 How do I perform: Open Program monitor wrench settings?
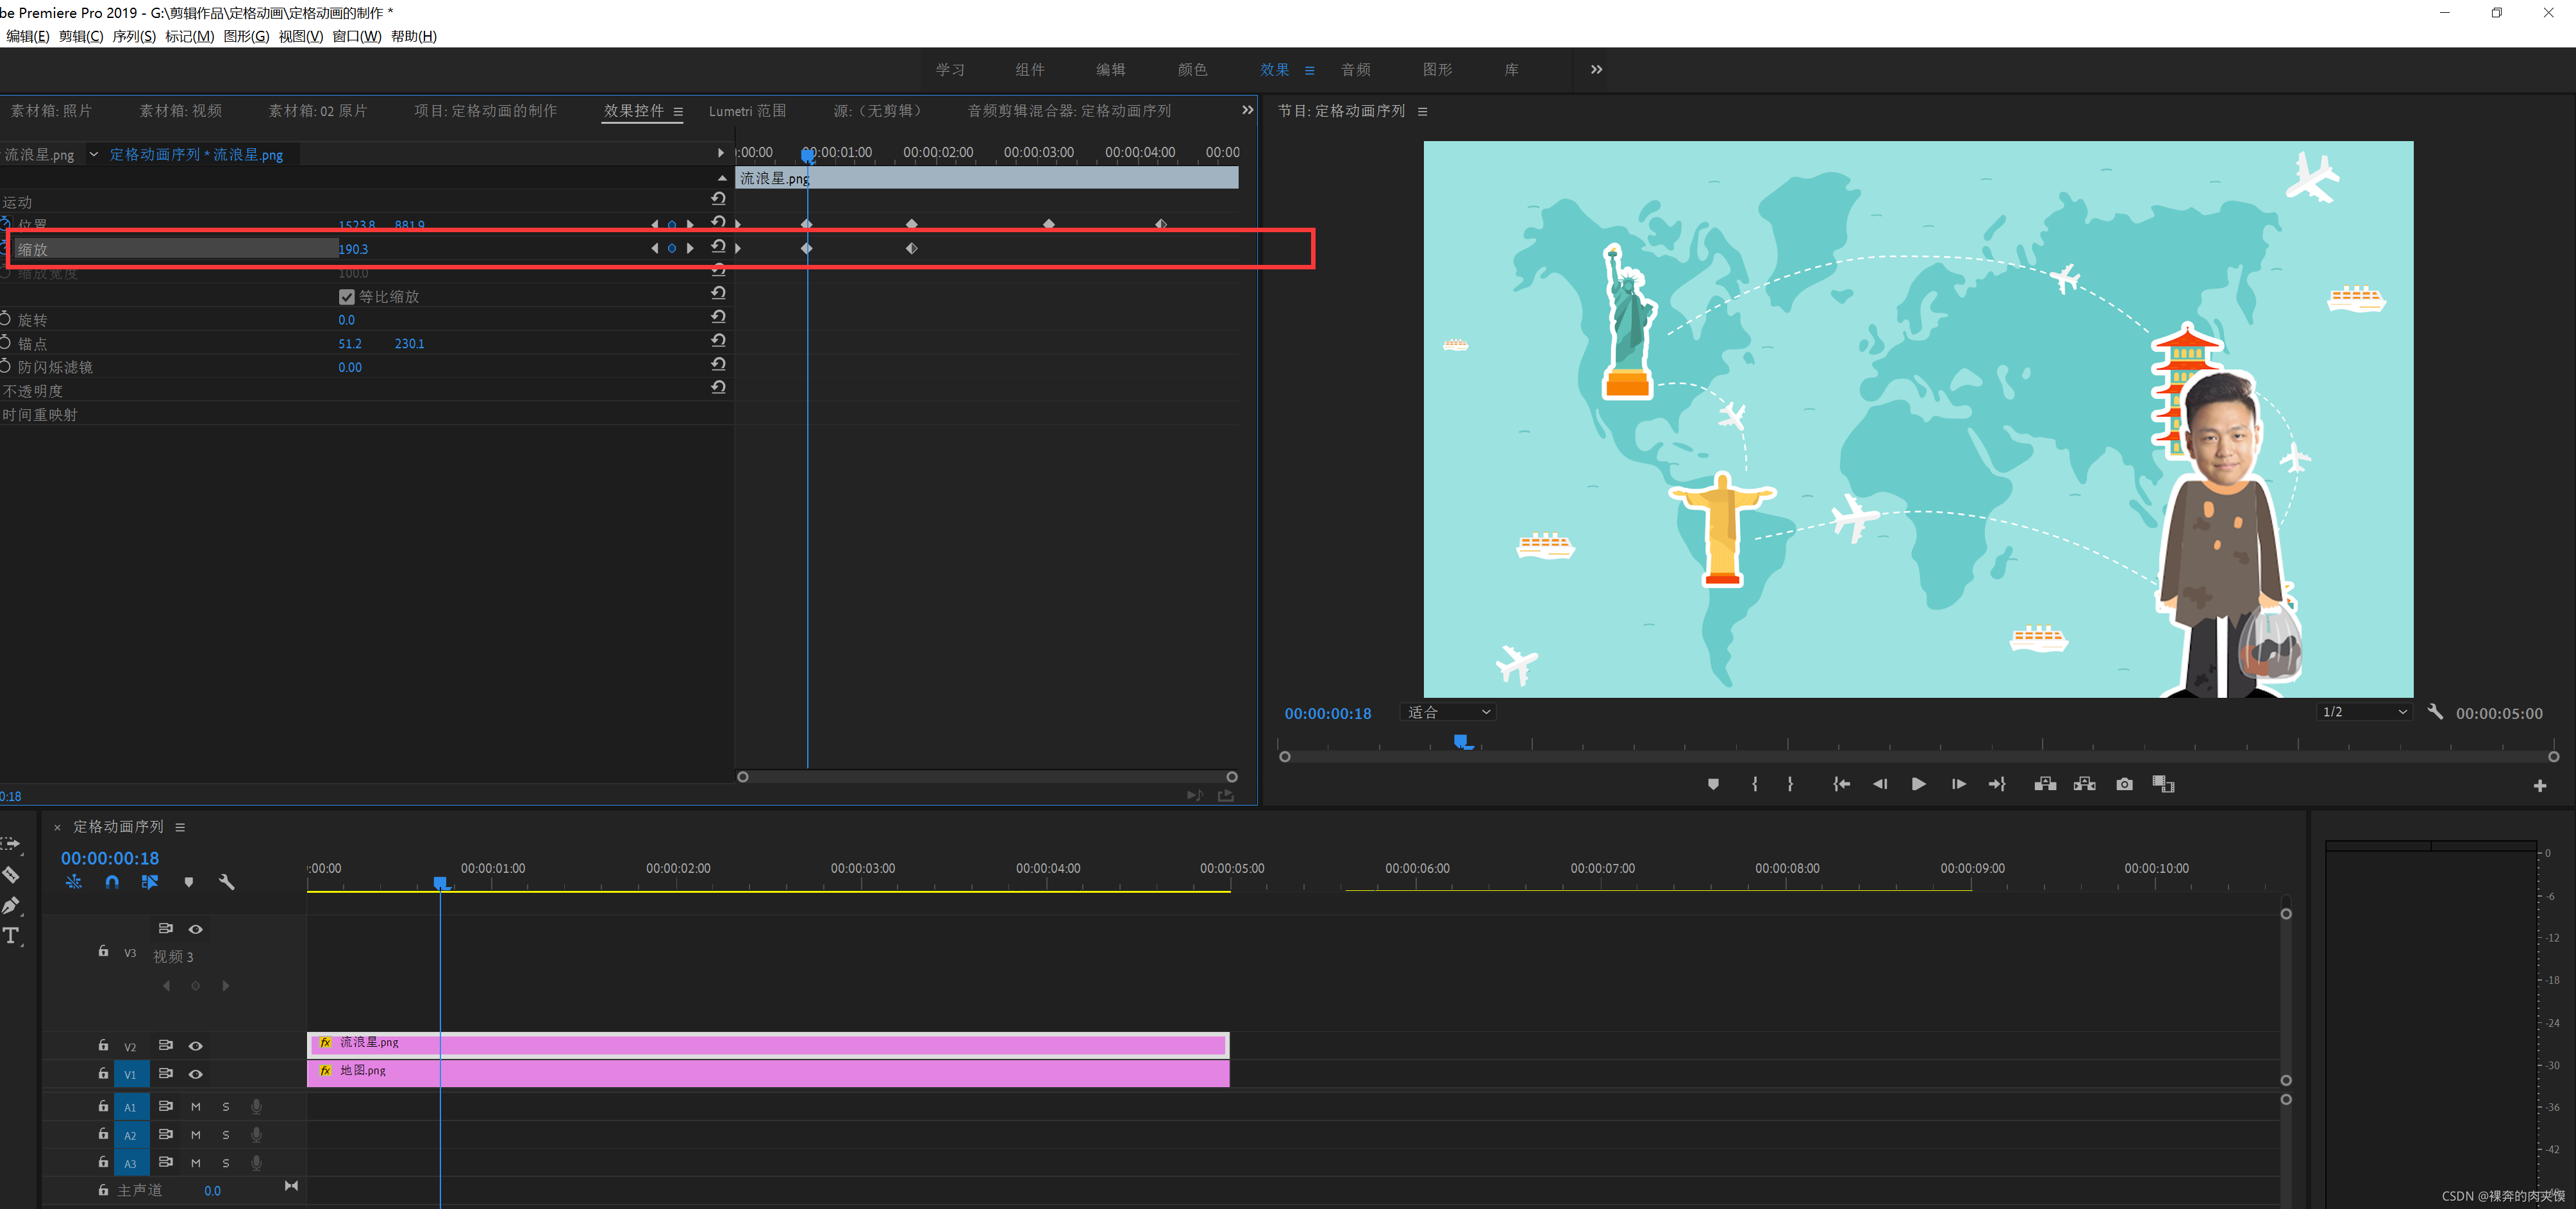2435,712
